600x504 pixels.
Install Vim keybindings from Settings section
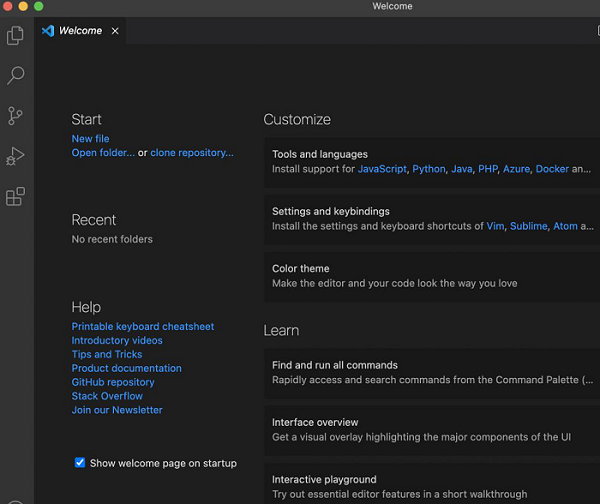[495, 226]
